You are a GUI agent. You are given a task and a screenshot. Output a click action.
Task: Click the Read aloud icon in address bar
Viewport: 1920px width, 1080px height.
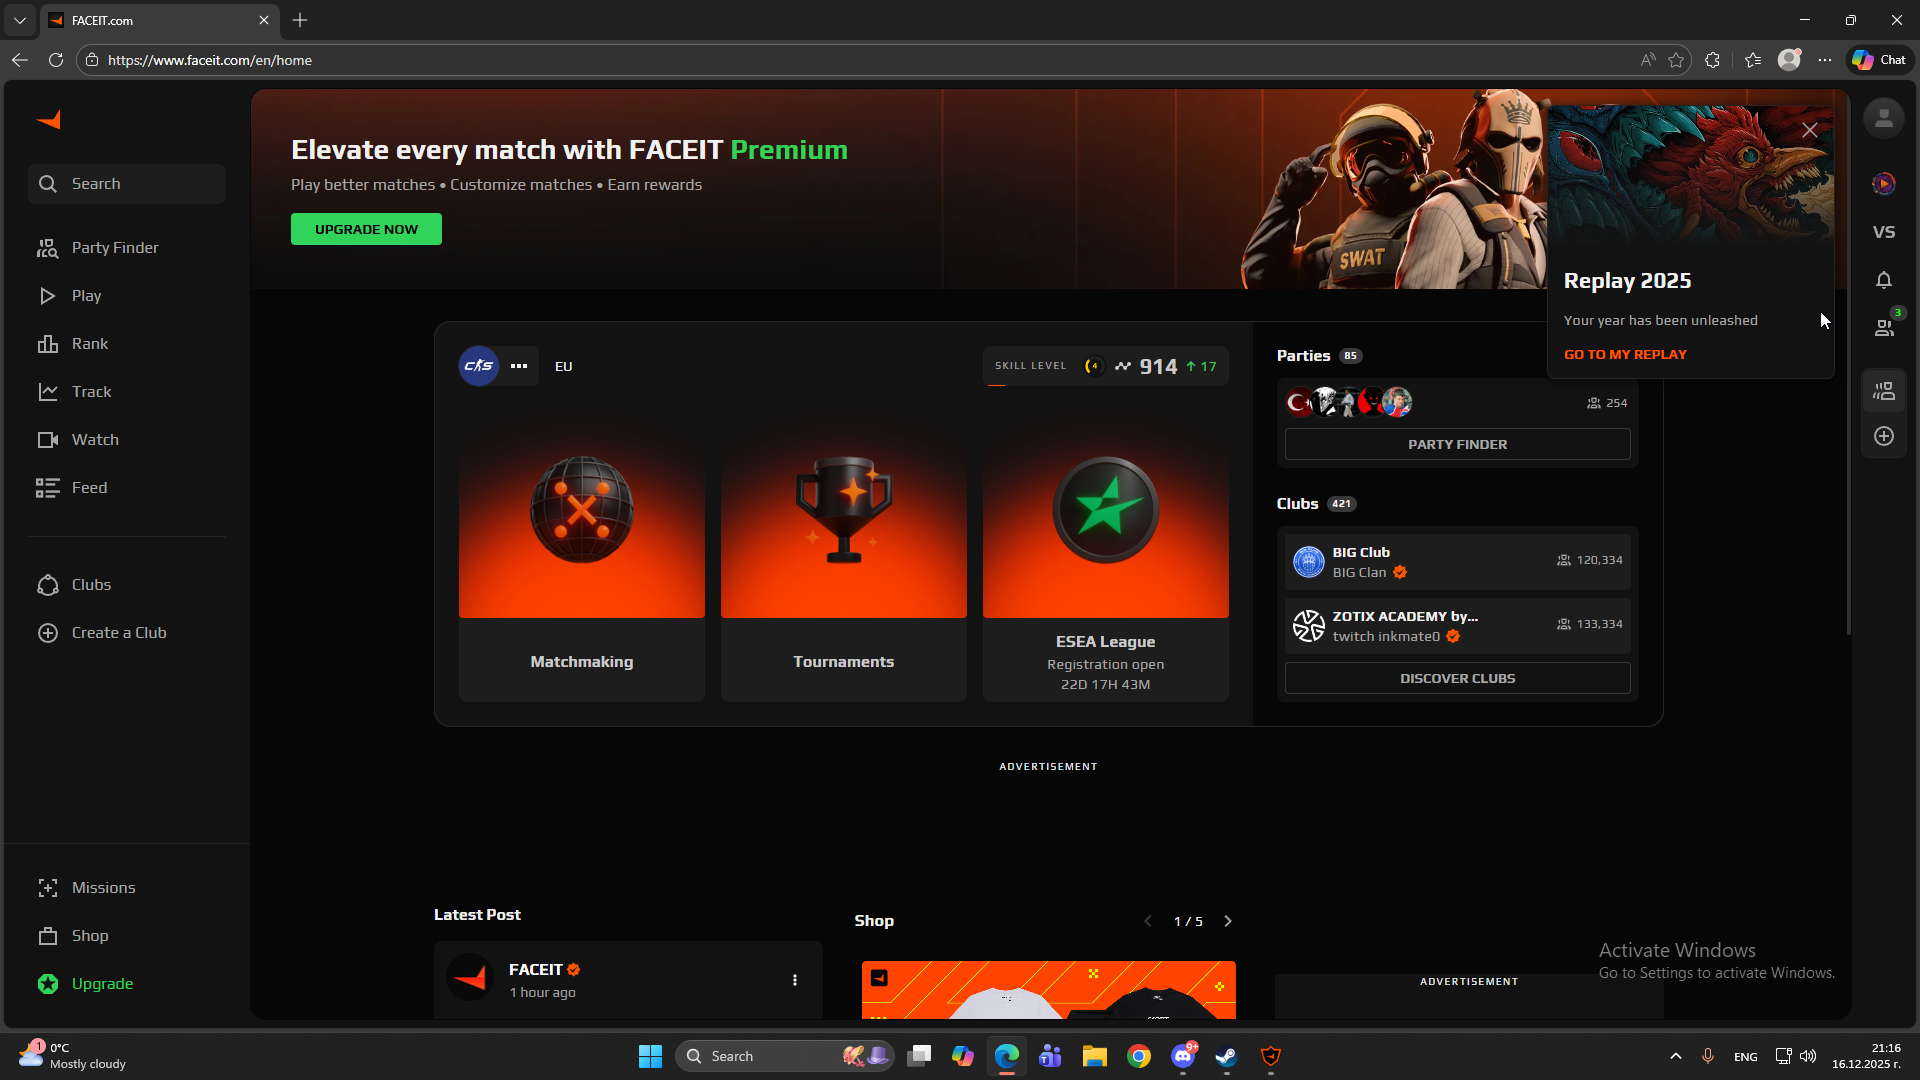1648,60
